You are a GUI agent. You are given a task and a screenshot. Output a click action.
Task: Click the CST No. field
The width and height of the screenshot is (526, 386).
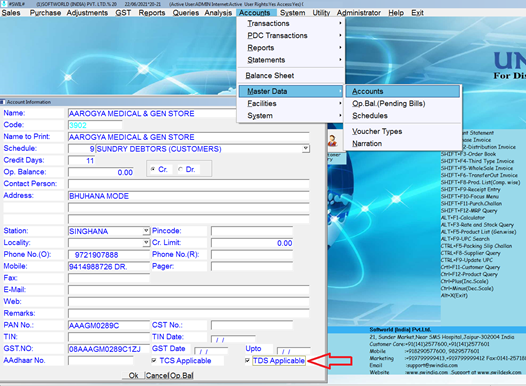252,325
